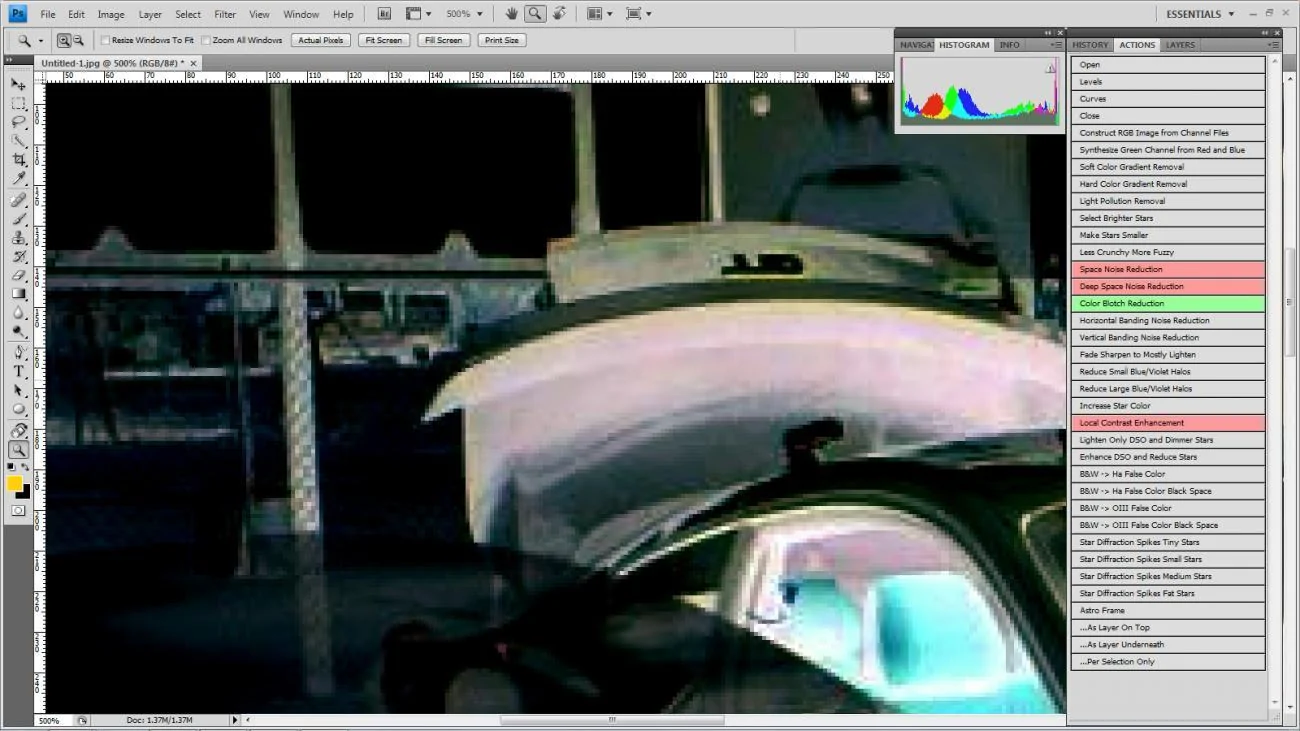
Task: Open the File menu
Action: point(48,15)
